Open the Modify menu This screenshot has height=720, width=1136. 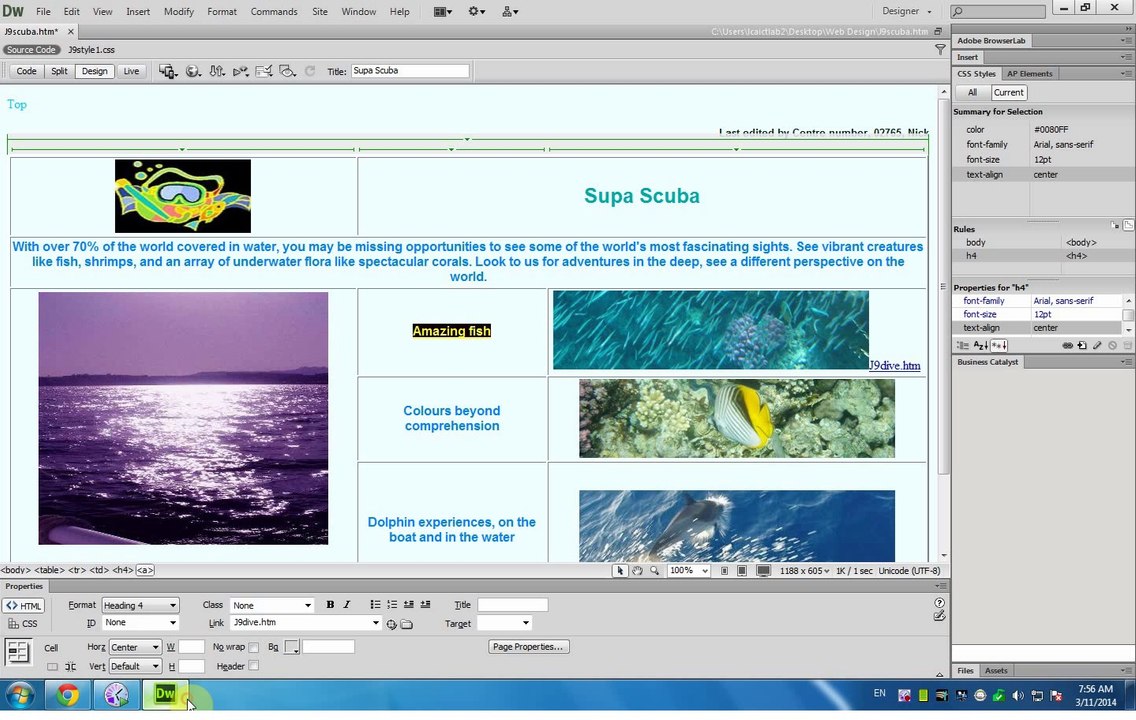pyautogui.click(x=178, y=12)
